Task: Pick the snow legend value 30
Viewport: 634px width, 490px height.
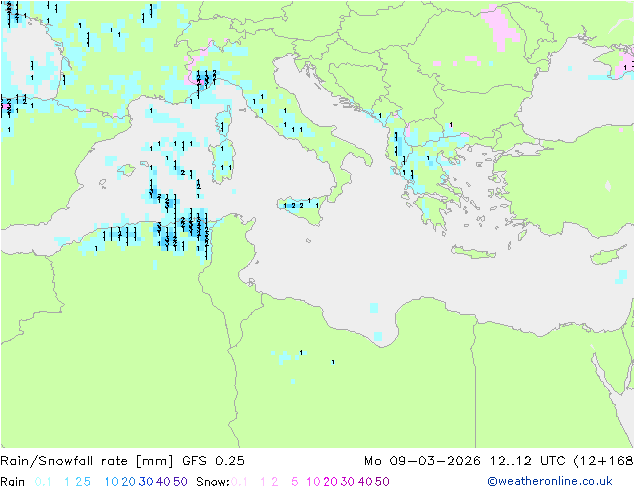Action: tap(348, 482)
